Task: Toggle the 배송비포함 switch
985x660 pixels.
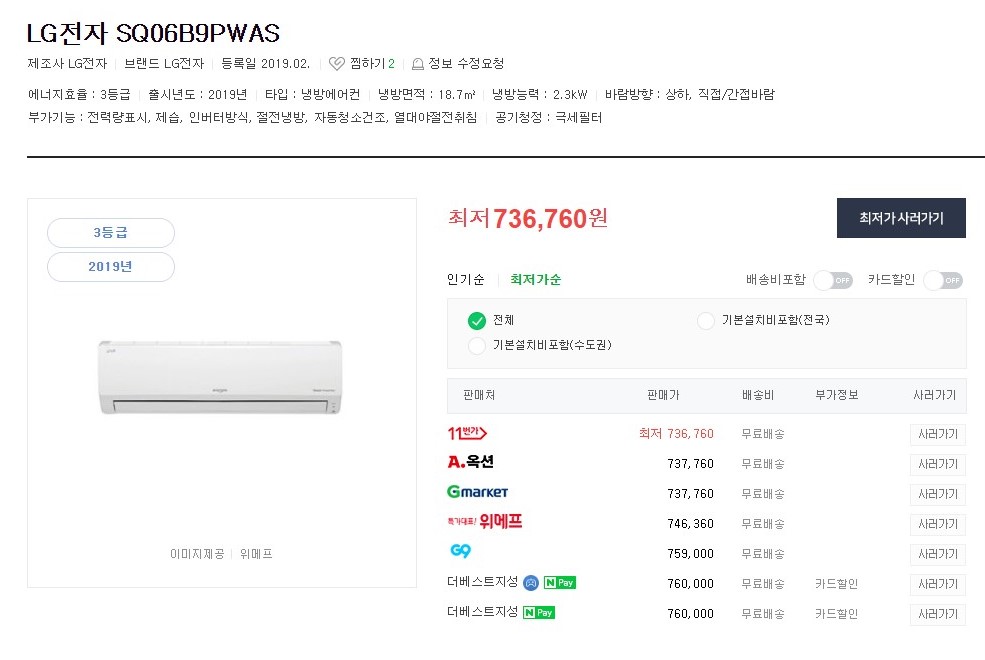Action: [x=833, y=280]
